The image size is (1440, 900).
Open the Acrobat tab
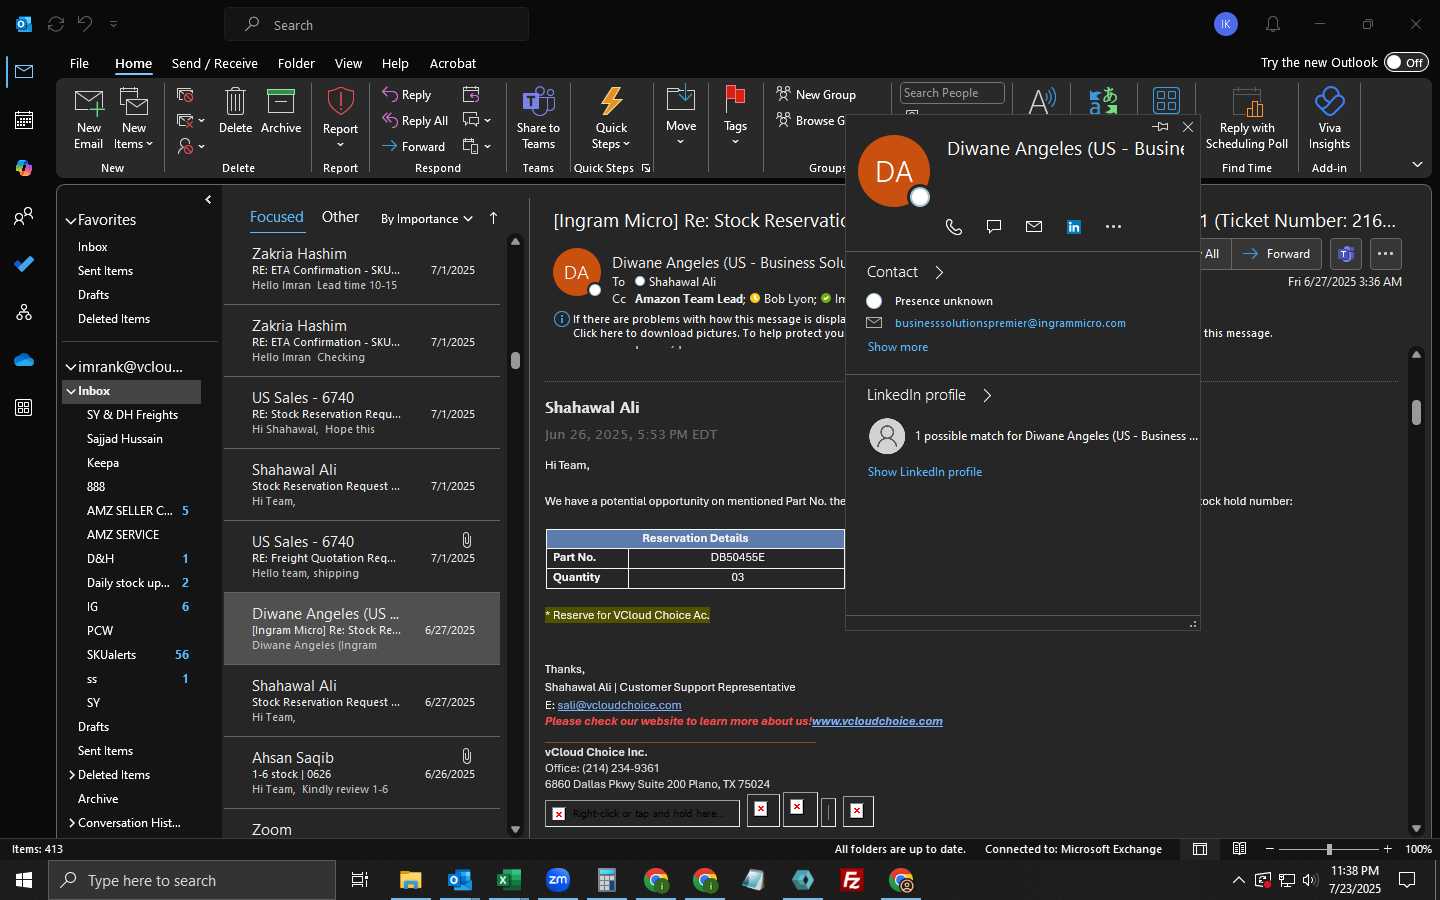[453, 63]
